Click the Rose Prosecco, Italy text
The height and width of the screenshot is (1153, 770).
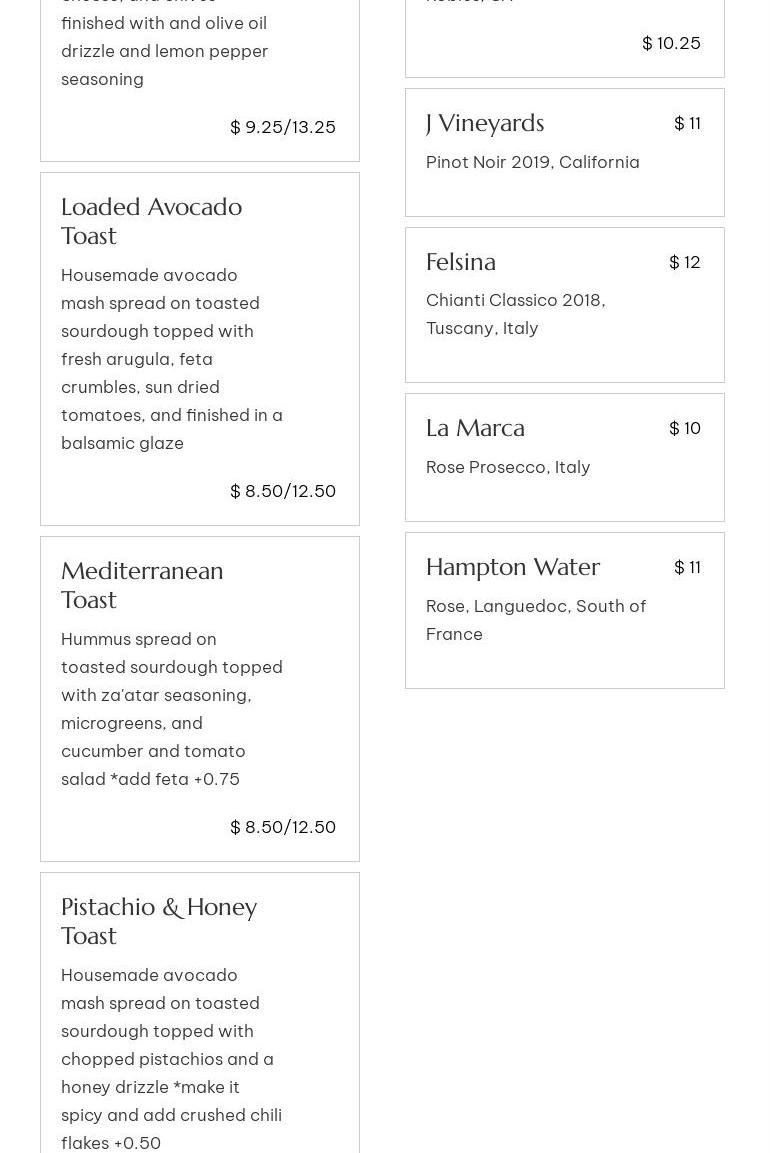(x=508, y=467)
